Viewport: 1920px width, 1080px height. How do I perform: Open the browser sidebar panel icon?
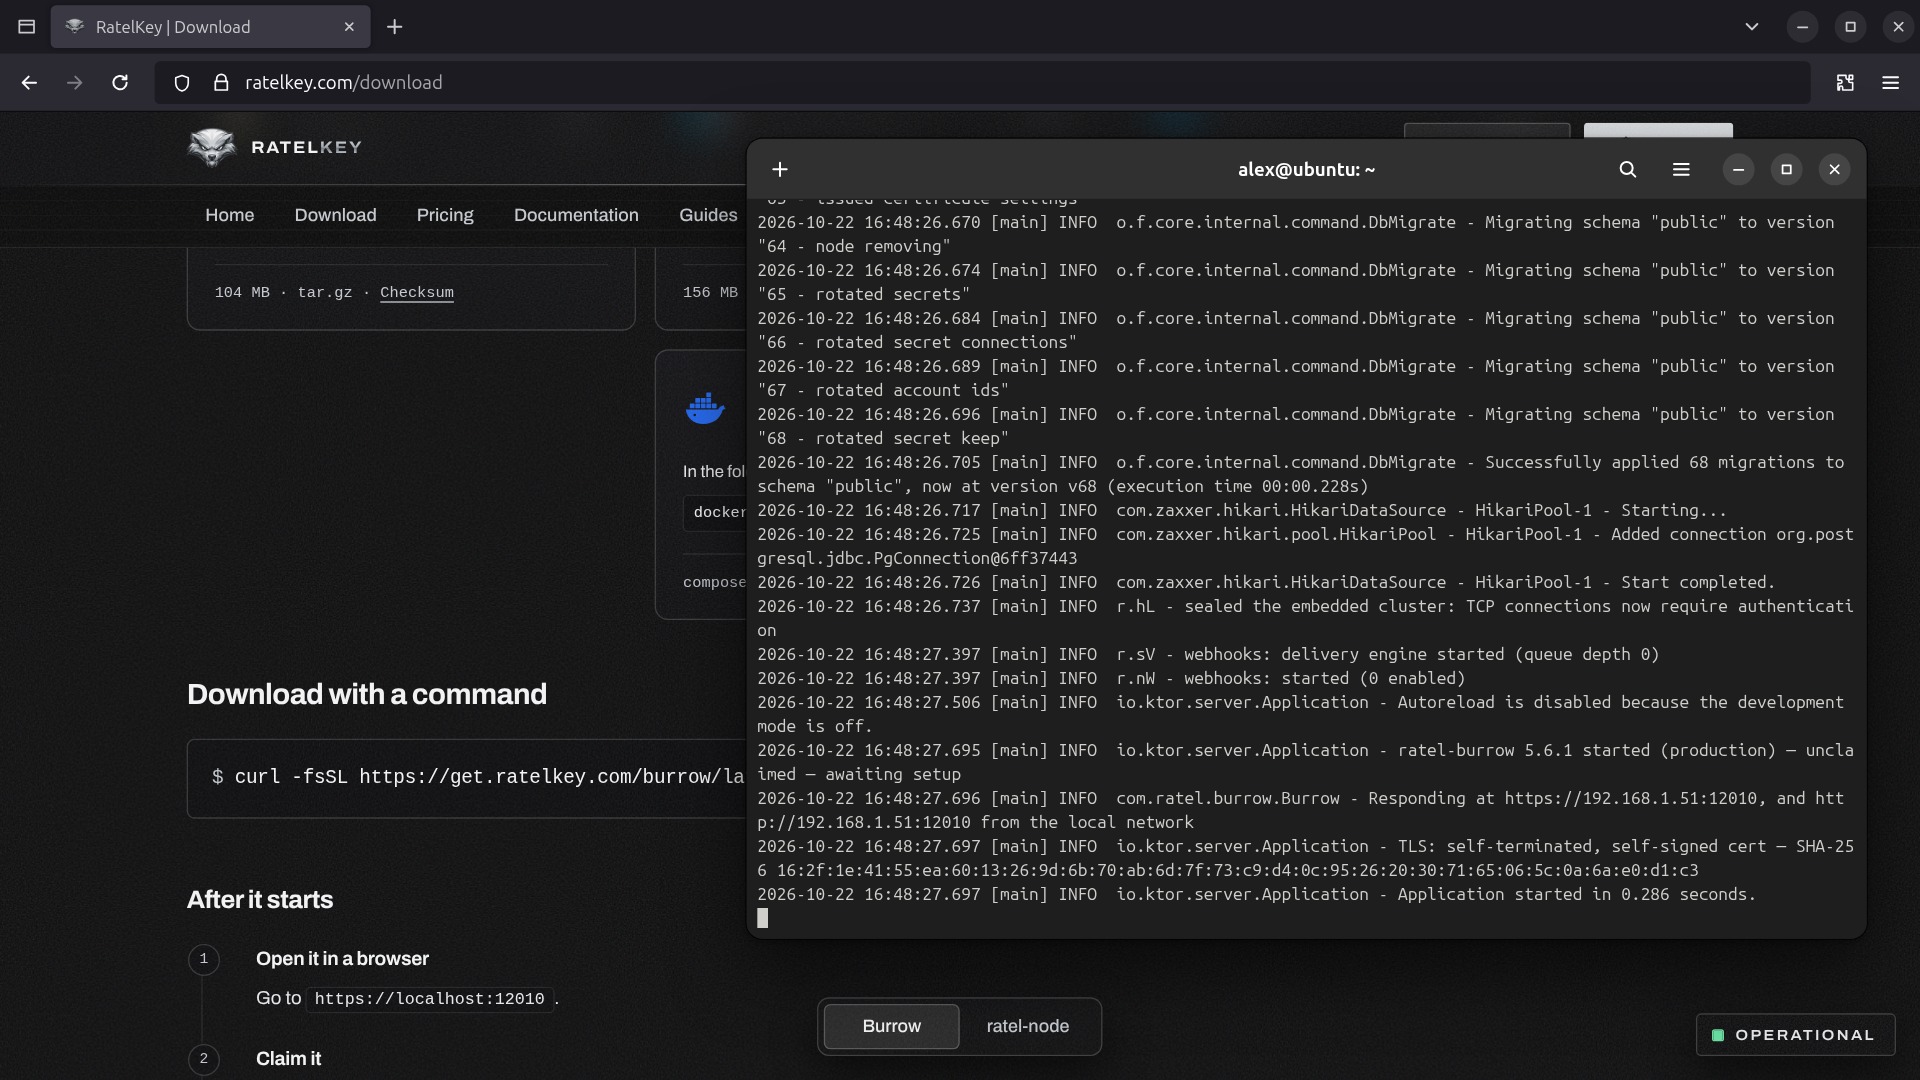[x=27, y=27]
